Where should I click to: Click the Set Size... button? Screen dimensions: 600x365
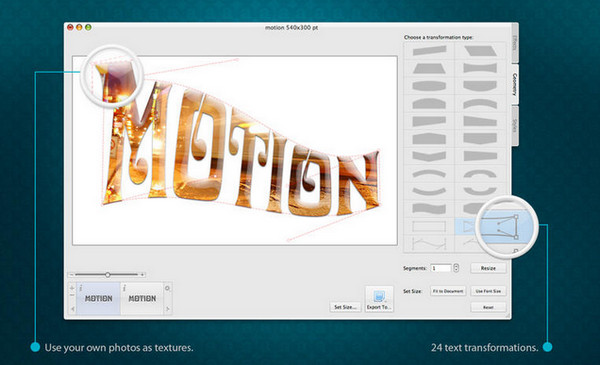(346, 307)
